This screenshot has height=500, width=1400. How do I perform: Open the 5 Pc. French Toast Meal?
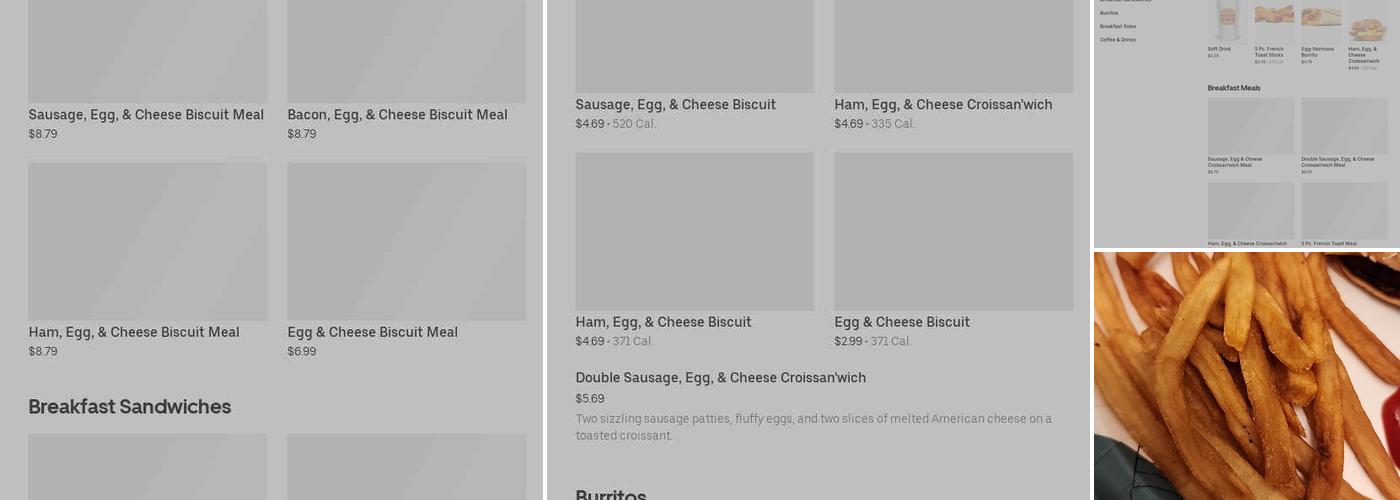point(1344,212)
